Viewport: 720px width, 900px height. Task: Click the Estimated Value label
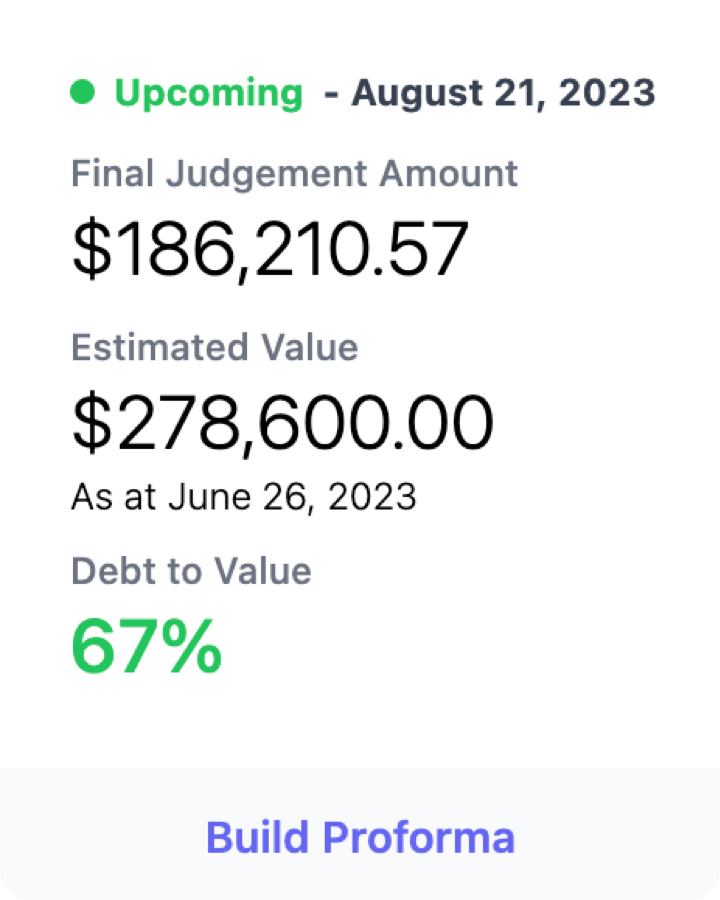[x=214, y=347]
